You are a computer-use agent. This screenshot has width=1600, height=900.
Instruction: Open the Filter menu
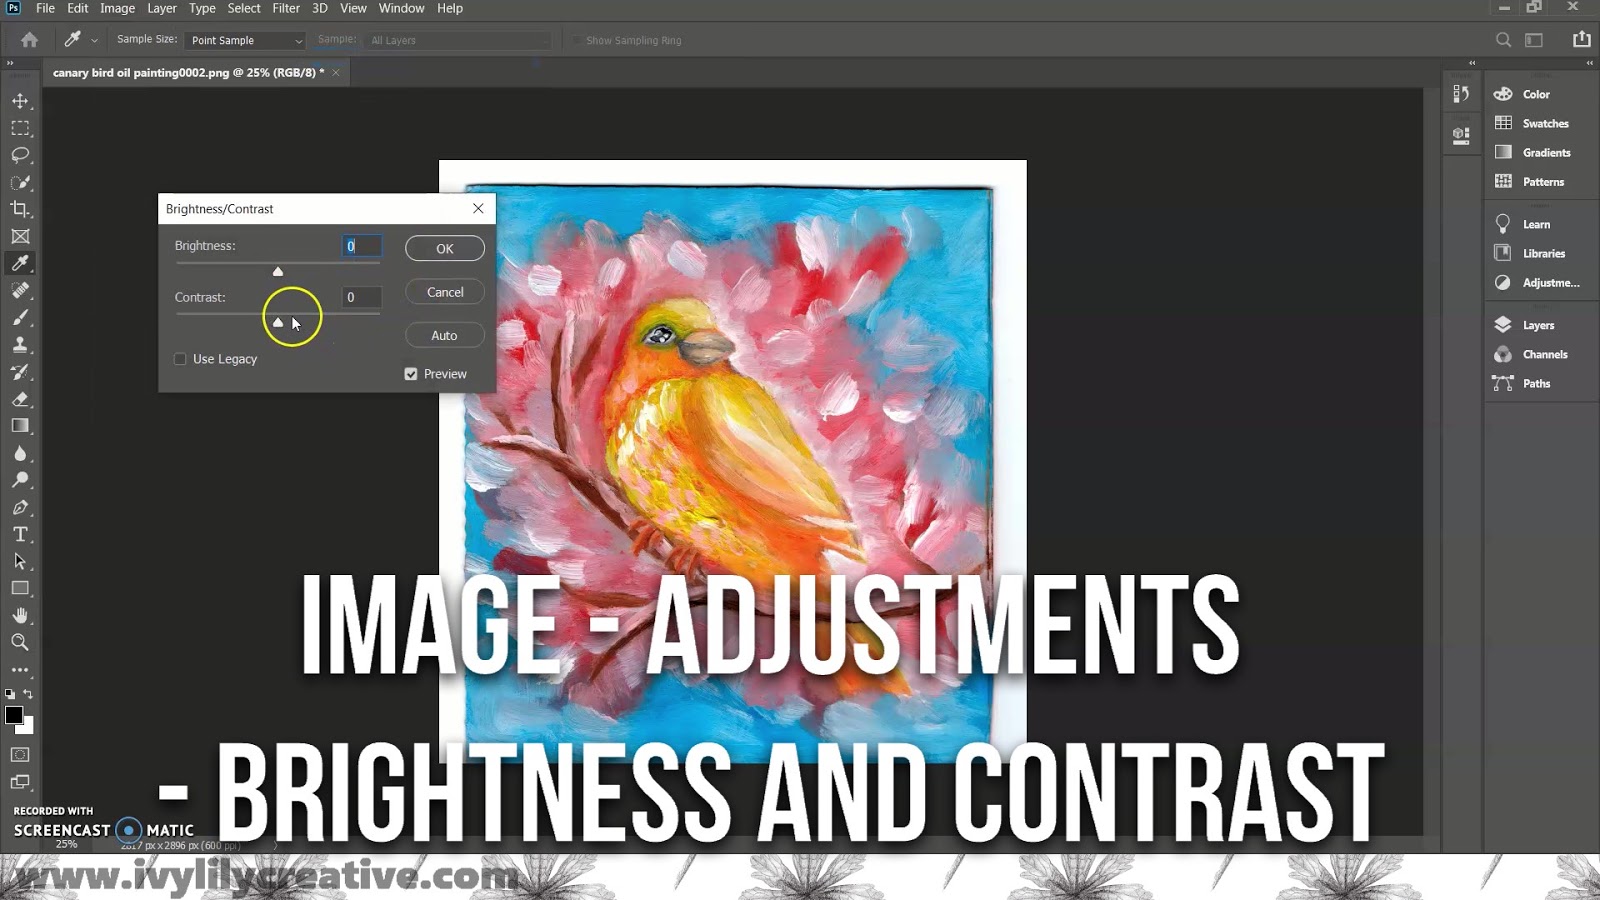[x=286, y=8]
